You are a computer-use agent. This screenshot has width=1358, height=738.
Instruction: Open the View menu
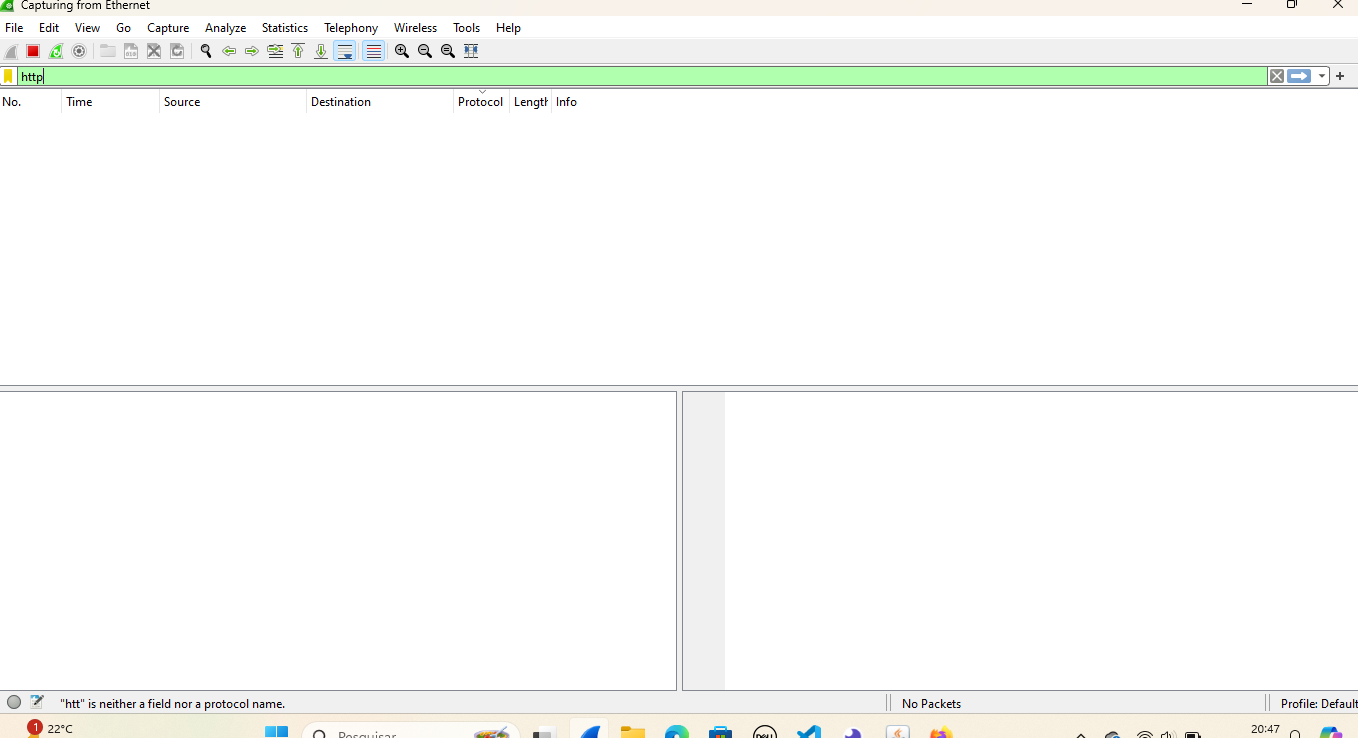click(x=88, y=28)
